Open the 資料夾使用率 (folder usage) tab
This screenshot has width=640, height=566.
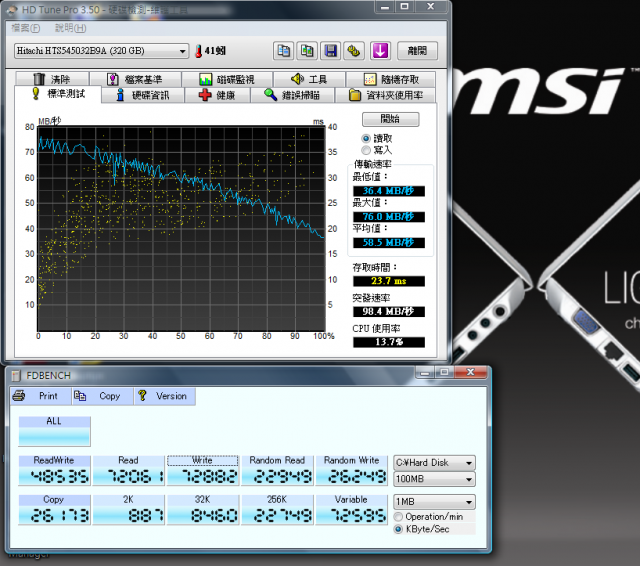pyautogui.click(x=385, y=95)
